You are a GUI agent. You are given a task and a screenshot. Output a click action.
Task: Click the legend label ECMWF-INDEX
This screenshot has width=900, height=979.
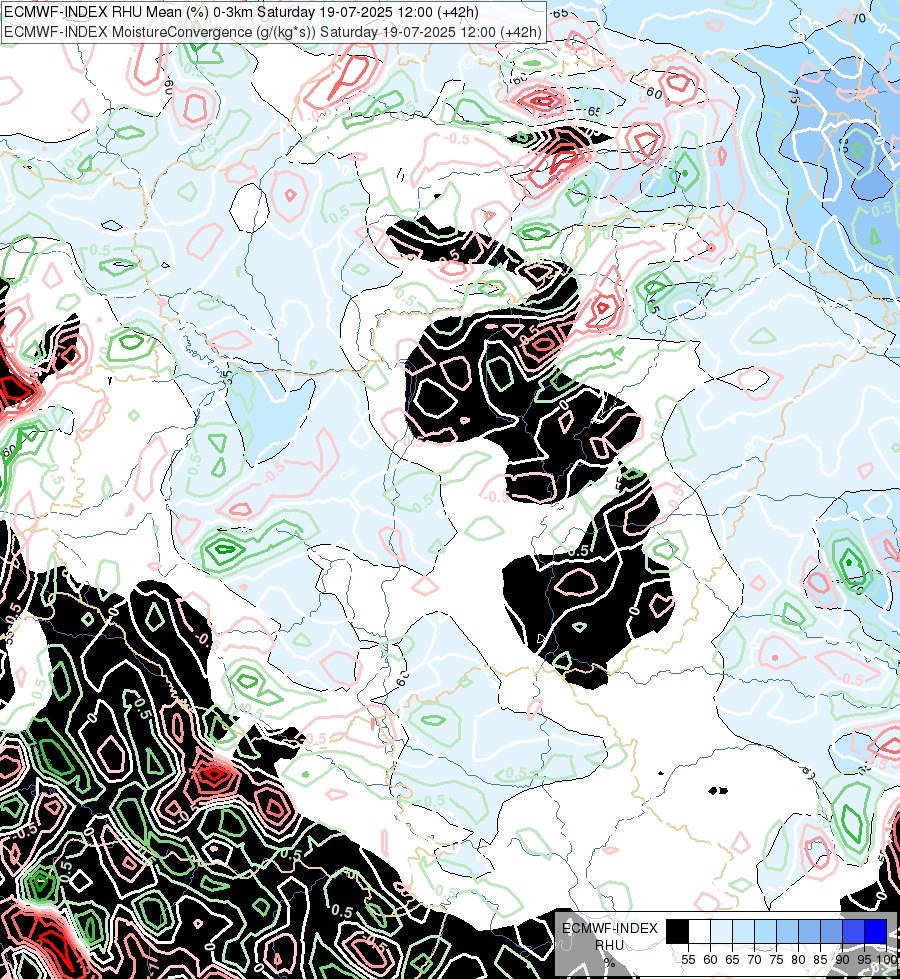coord(610,928)
